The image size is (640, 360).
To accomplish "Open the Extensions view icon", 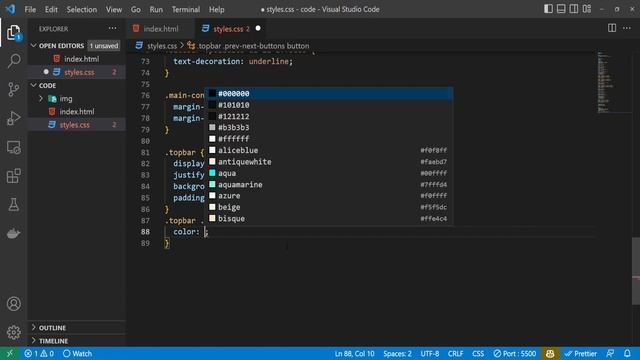I will 13,176.
